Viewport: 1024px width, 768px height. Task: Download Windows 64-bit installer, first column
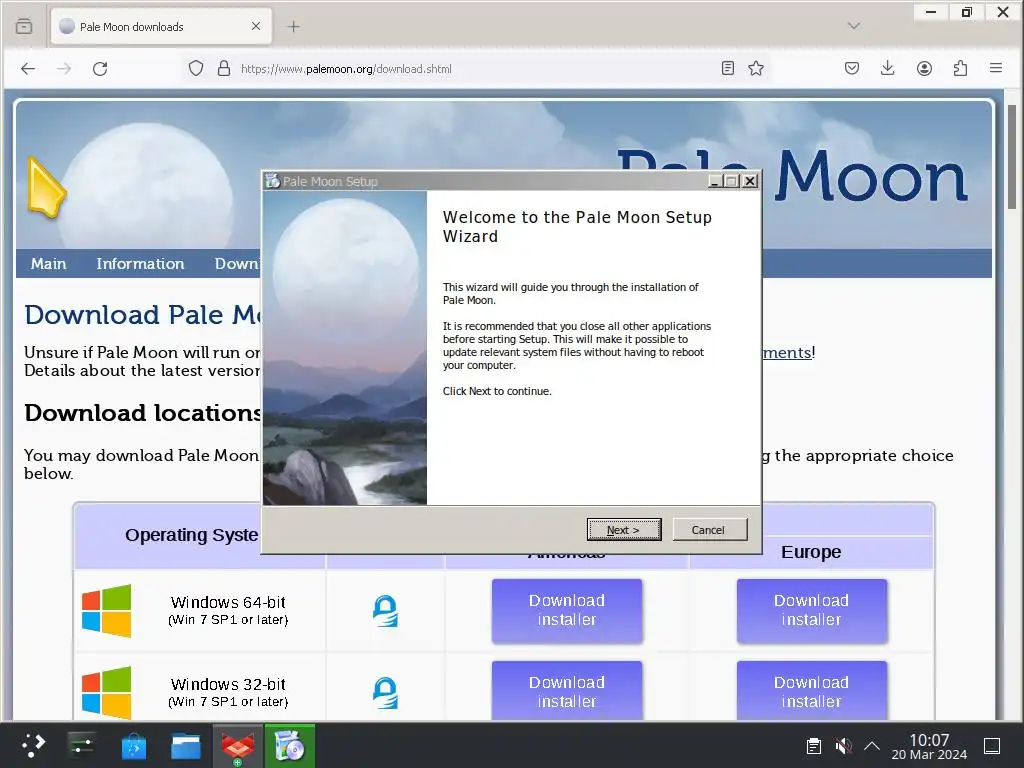pos(567,611)
